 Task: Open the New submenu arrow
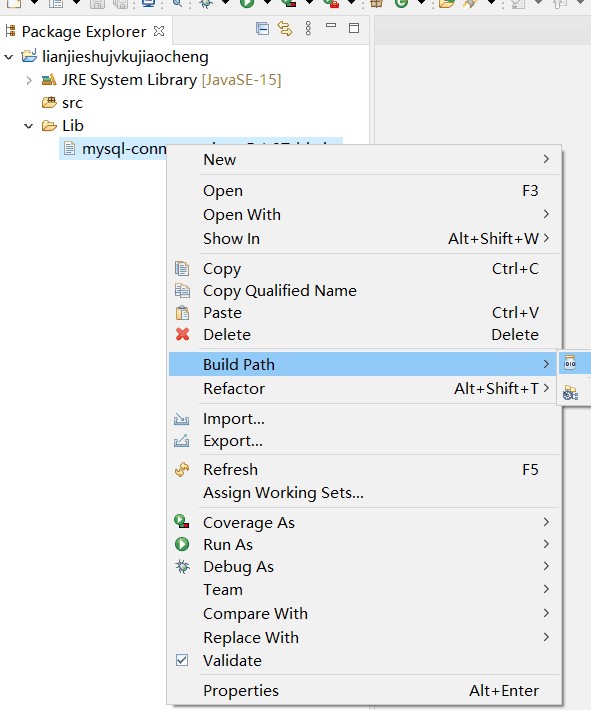tap(546, 159)
